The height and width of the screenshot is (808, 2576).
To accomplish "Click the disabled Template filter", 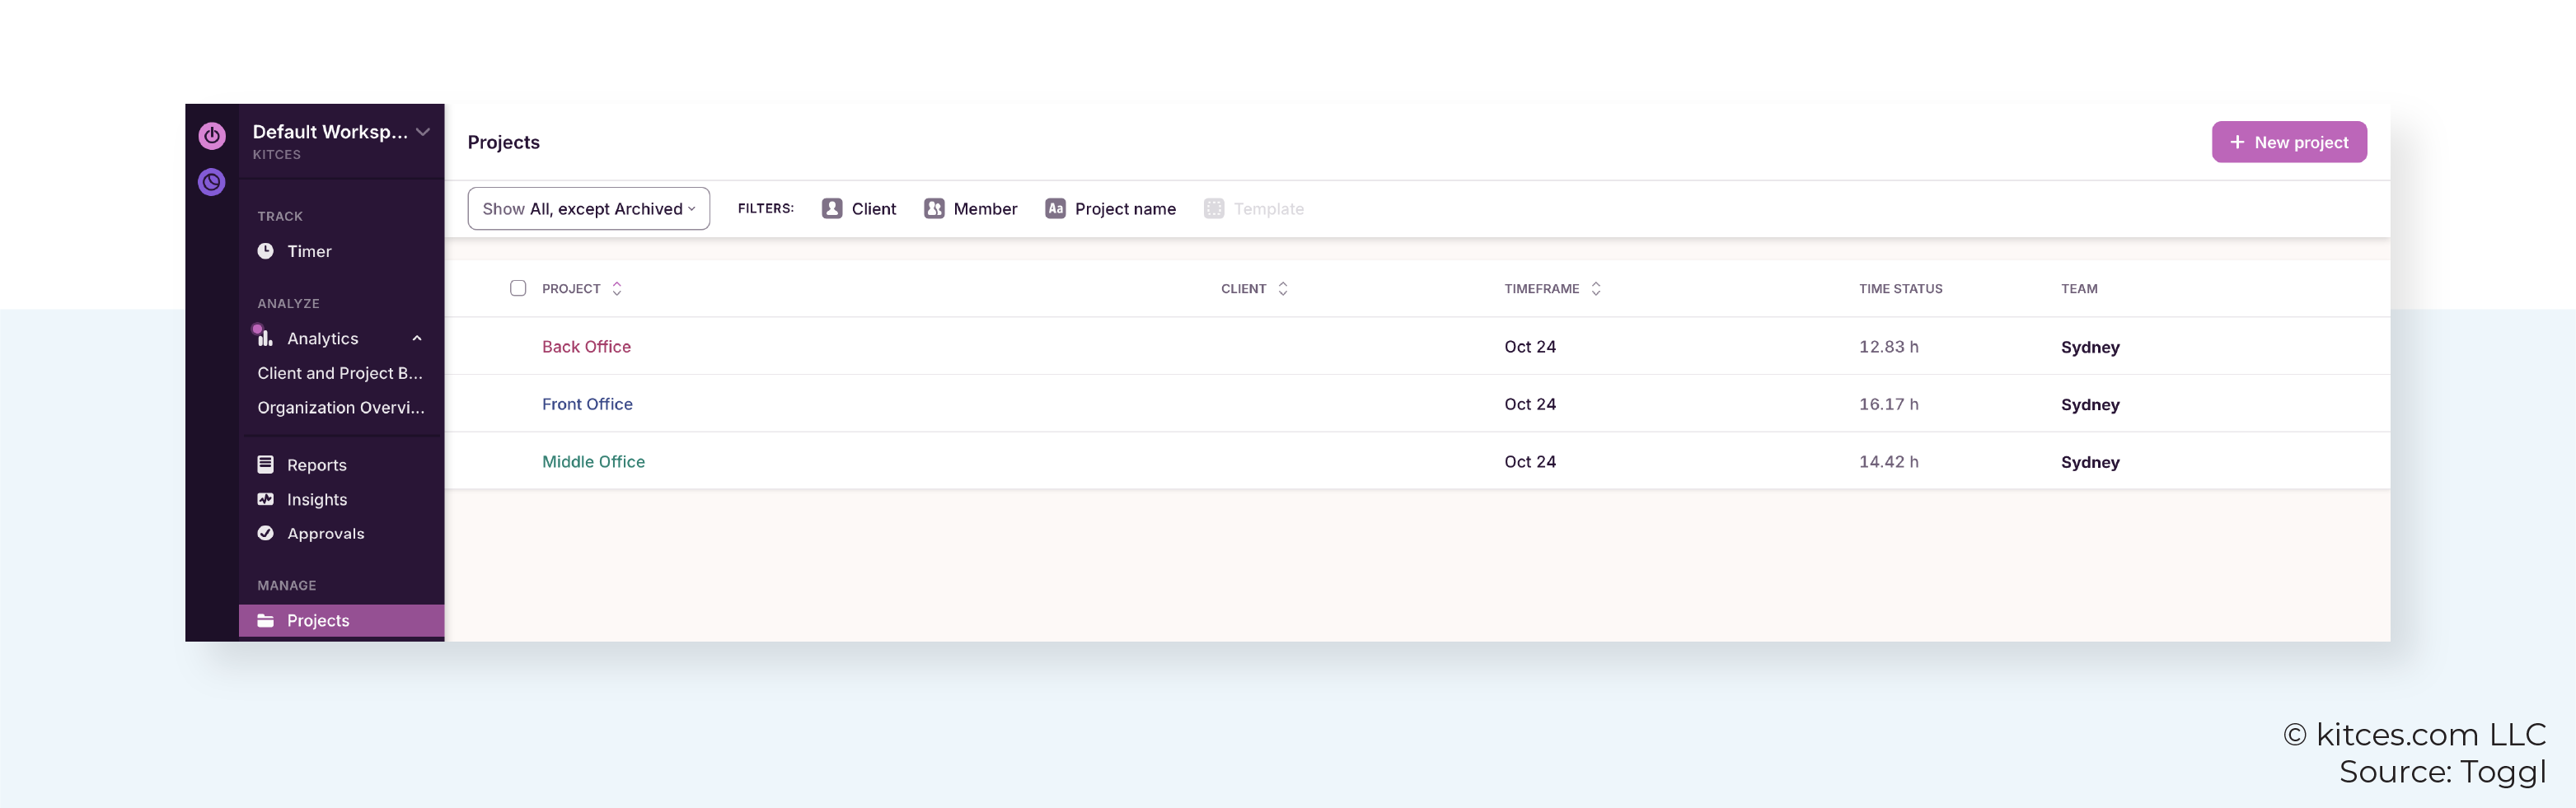I will pos(1254,208).
